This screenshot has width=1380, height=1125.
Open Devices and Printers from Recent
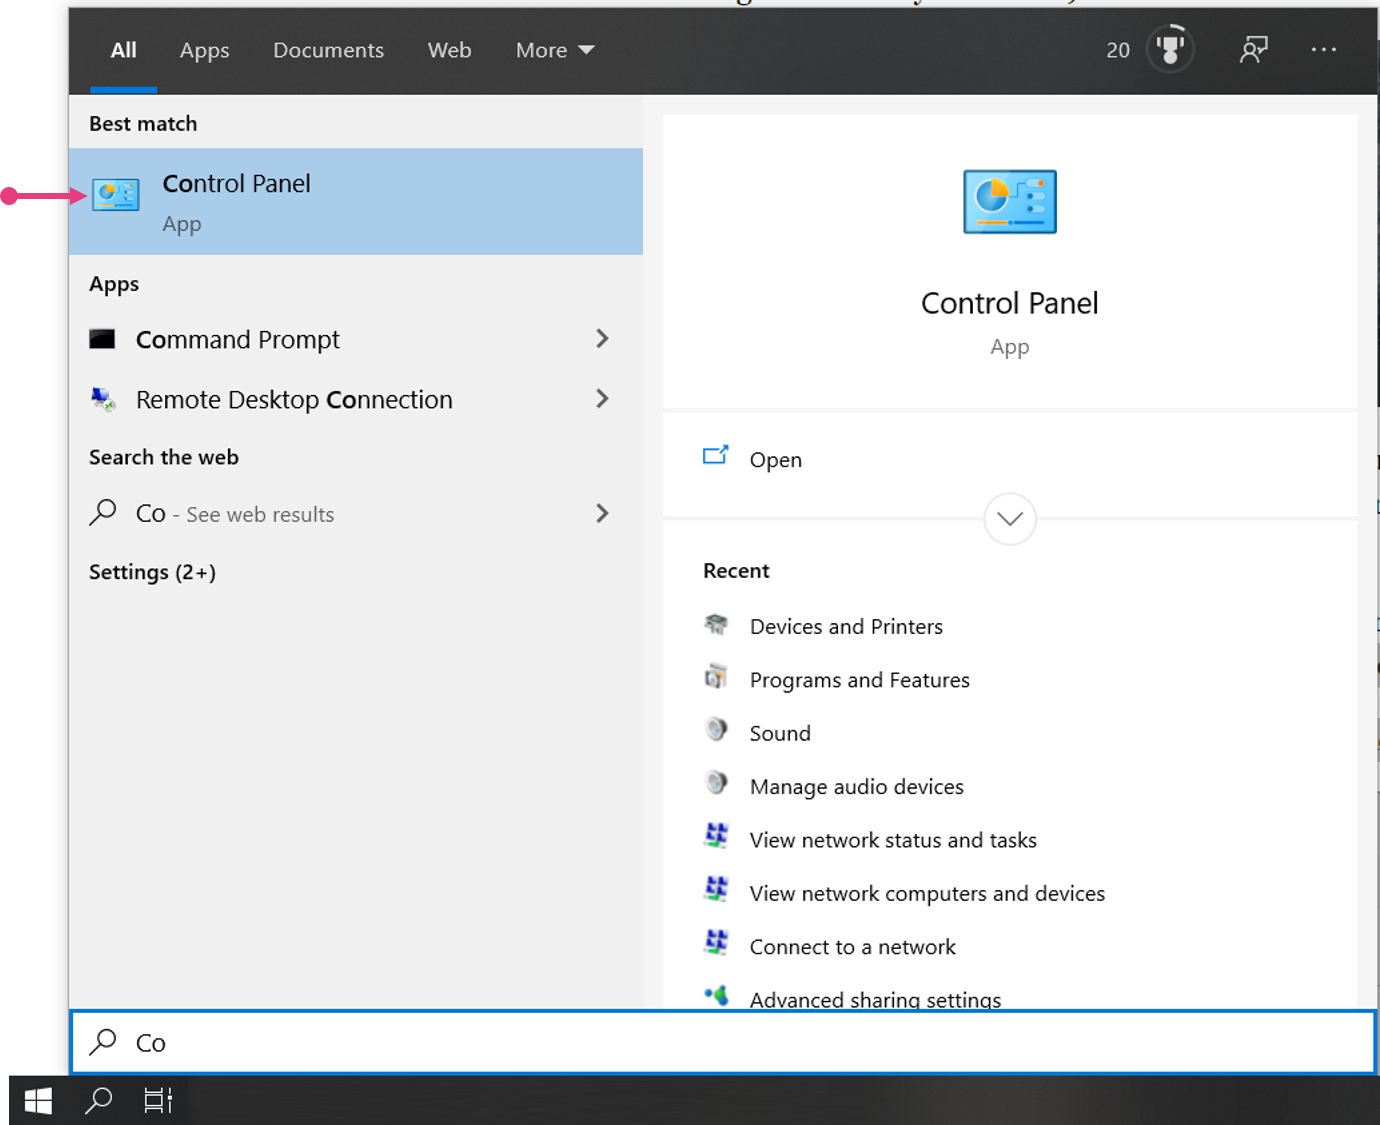[x=846, y=626]
